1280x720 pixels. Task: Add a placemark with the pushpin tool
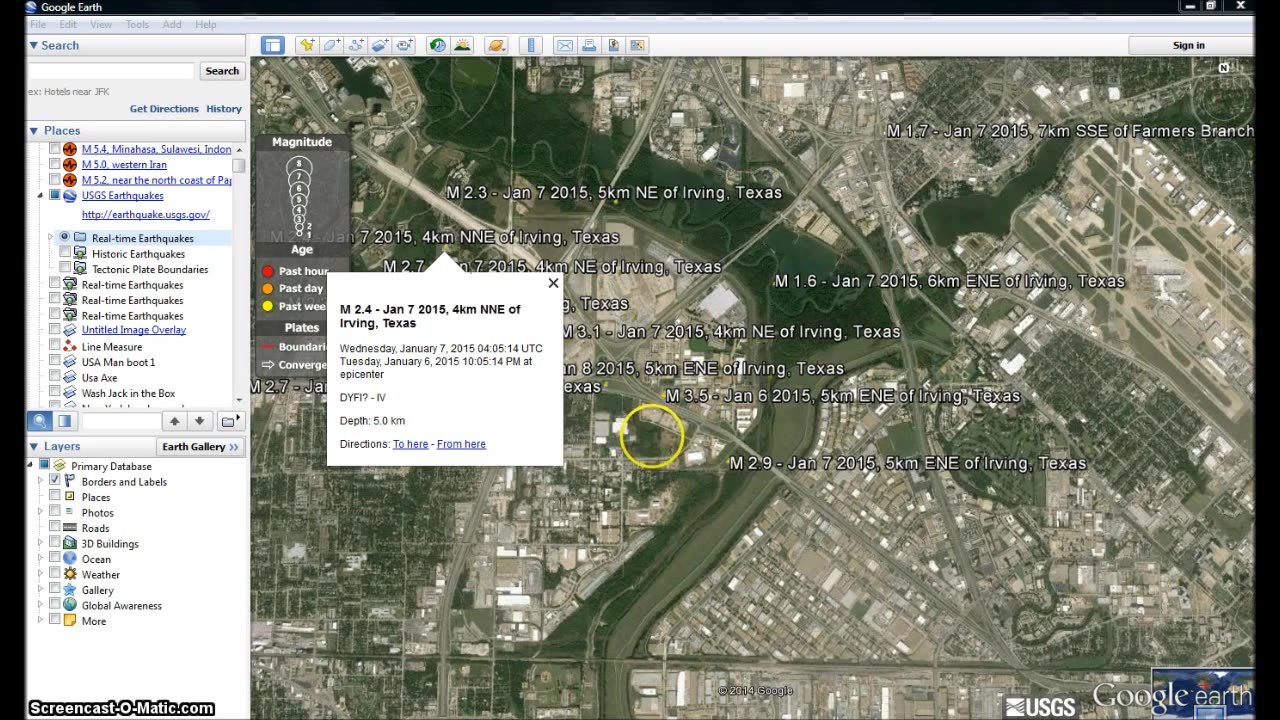pos(307,45)
